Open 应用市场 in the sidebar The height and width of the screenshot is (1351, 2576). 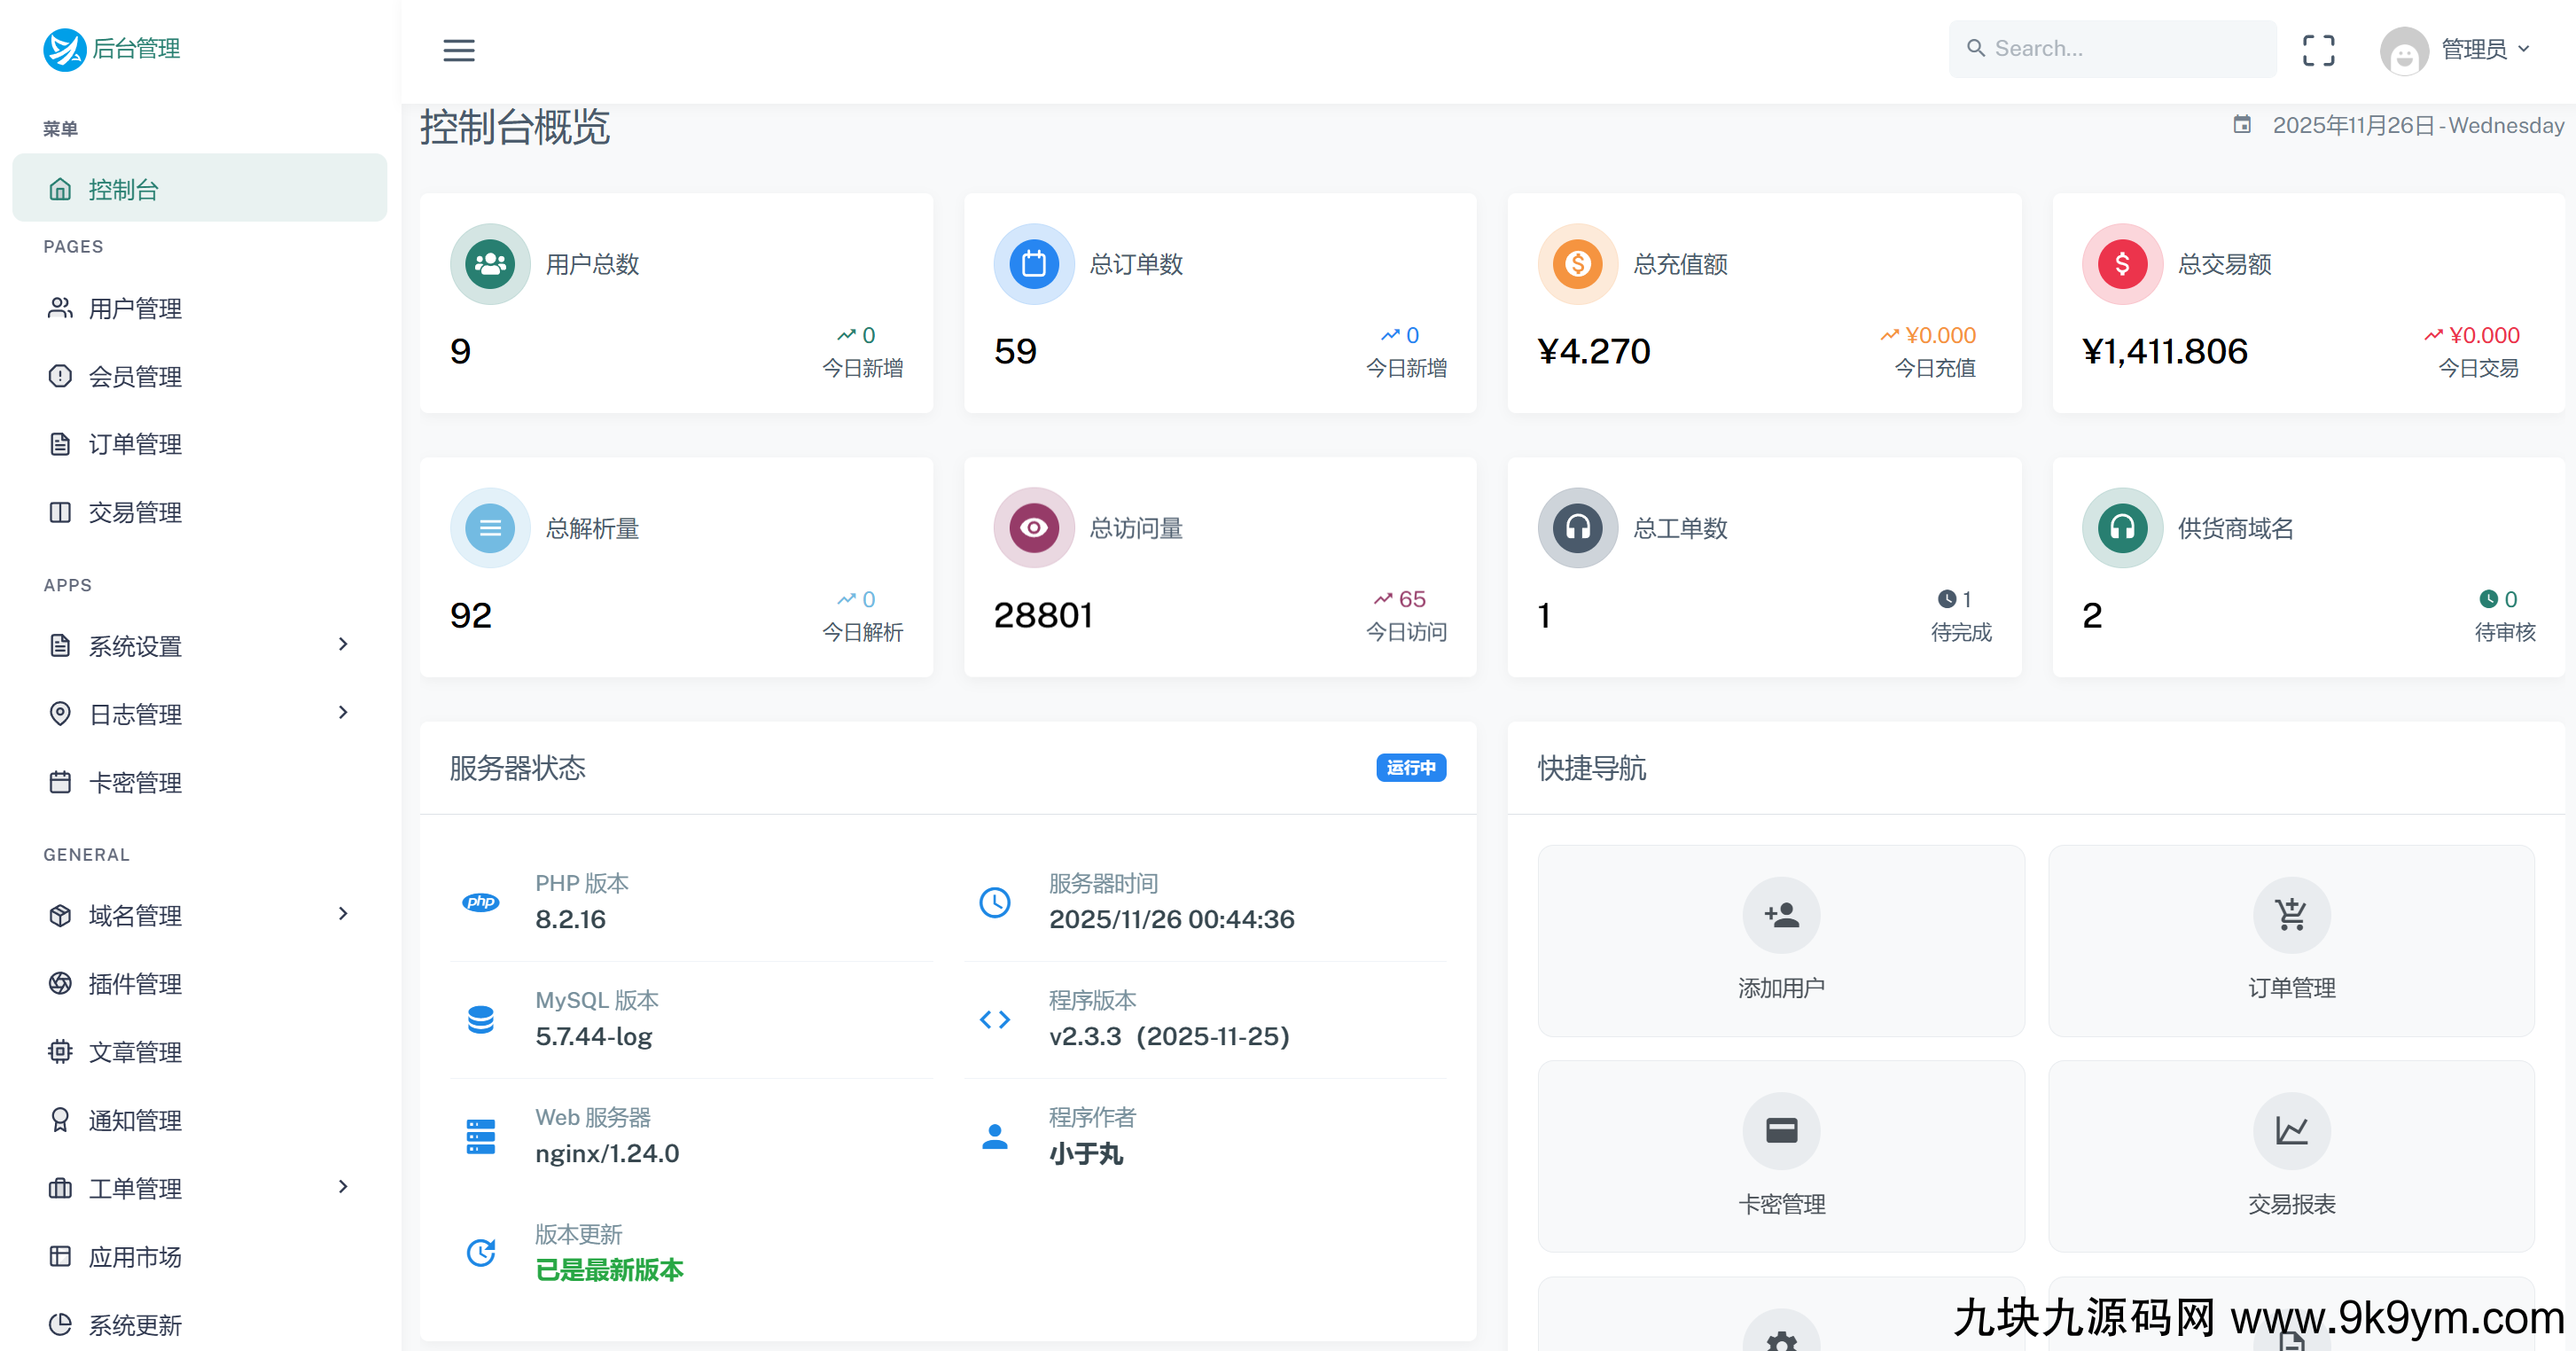click(x=134, y=1256)
